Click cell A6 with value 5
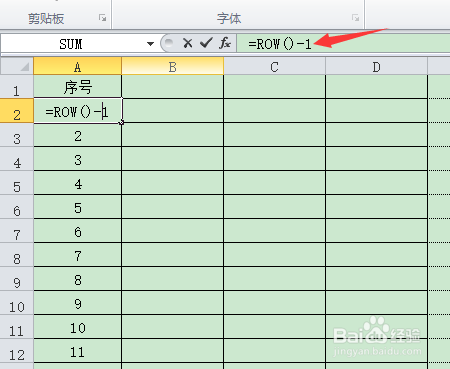 [x=78, y=207]
